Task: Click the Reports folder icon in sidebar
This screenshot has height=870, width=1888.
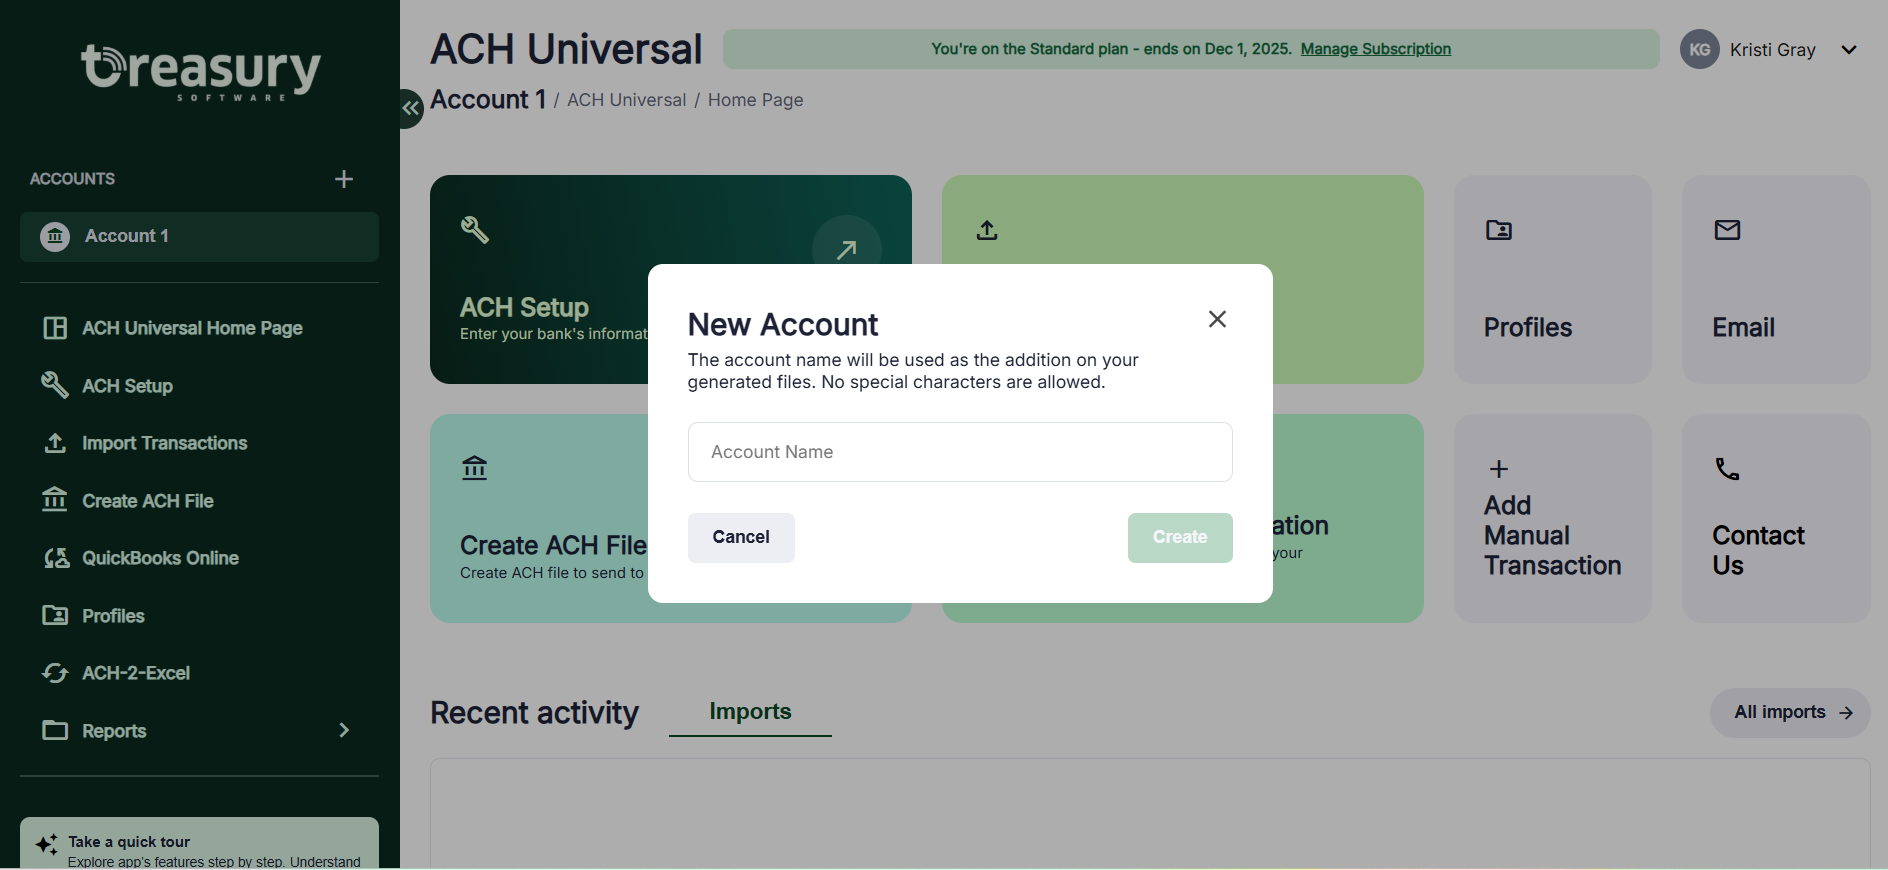Action: click(55, 730)
